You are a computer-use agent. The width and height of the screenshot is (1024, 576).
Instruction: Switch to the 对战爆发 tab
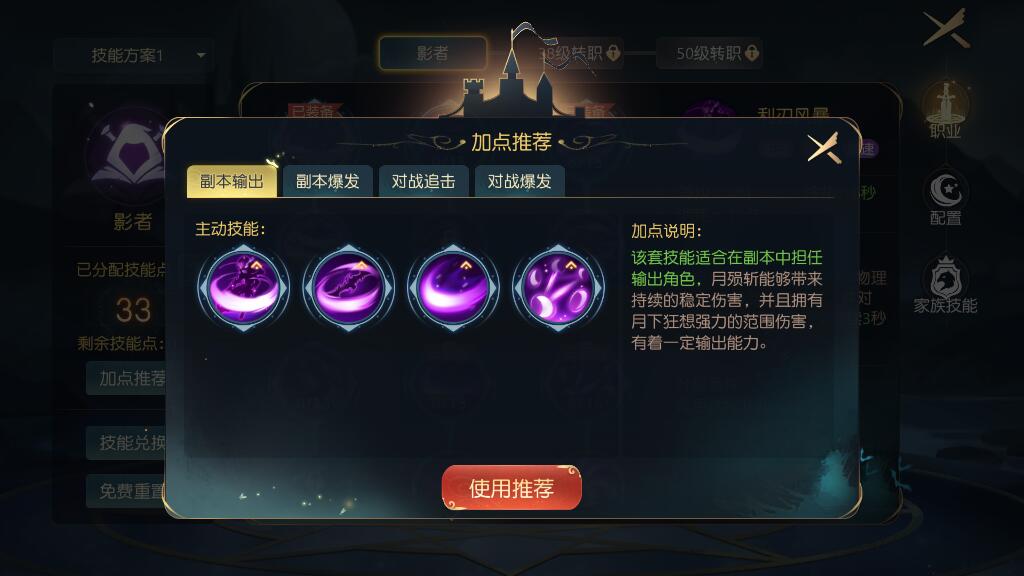[x=520, y=181]
